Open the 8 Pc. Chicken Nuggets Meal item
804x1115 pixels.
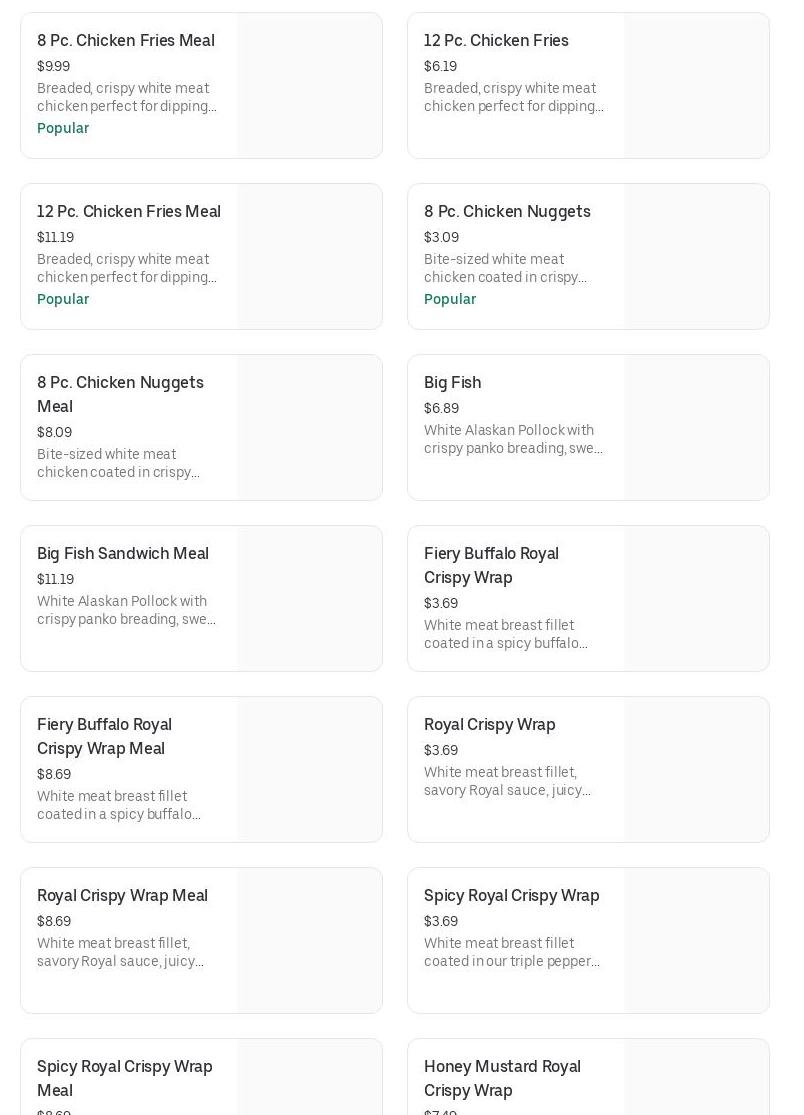coord(120,394)
